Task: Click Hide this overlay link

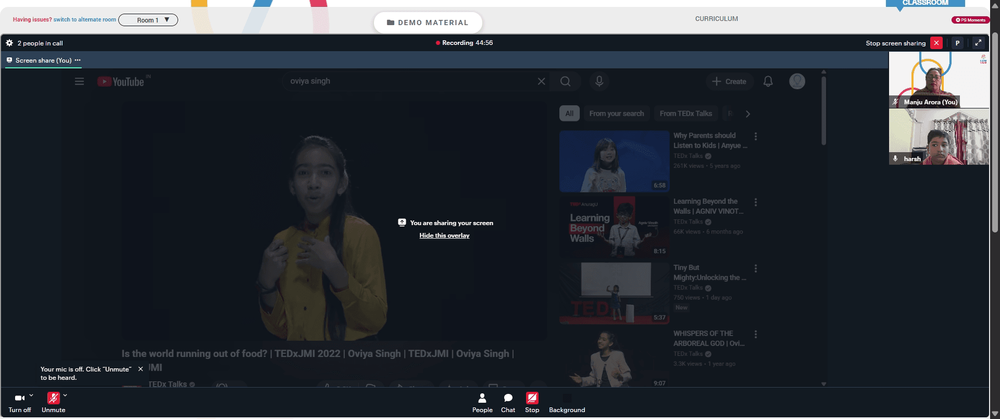Action: click(444, 235)
